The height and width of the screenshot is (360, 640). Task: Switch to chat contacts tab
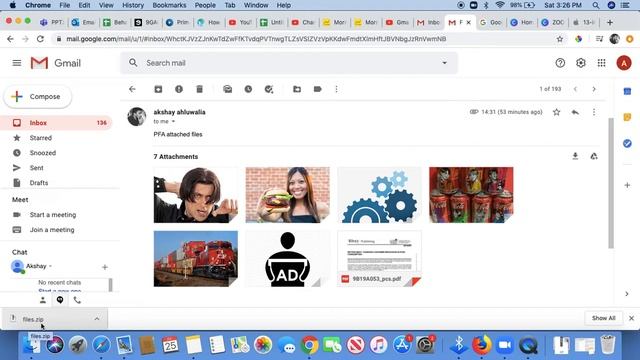click(x=43, y=300)
